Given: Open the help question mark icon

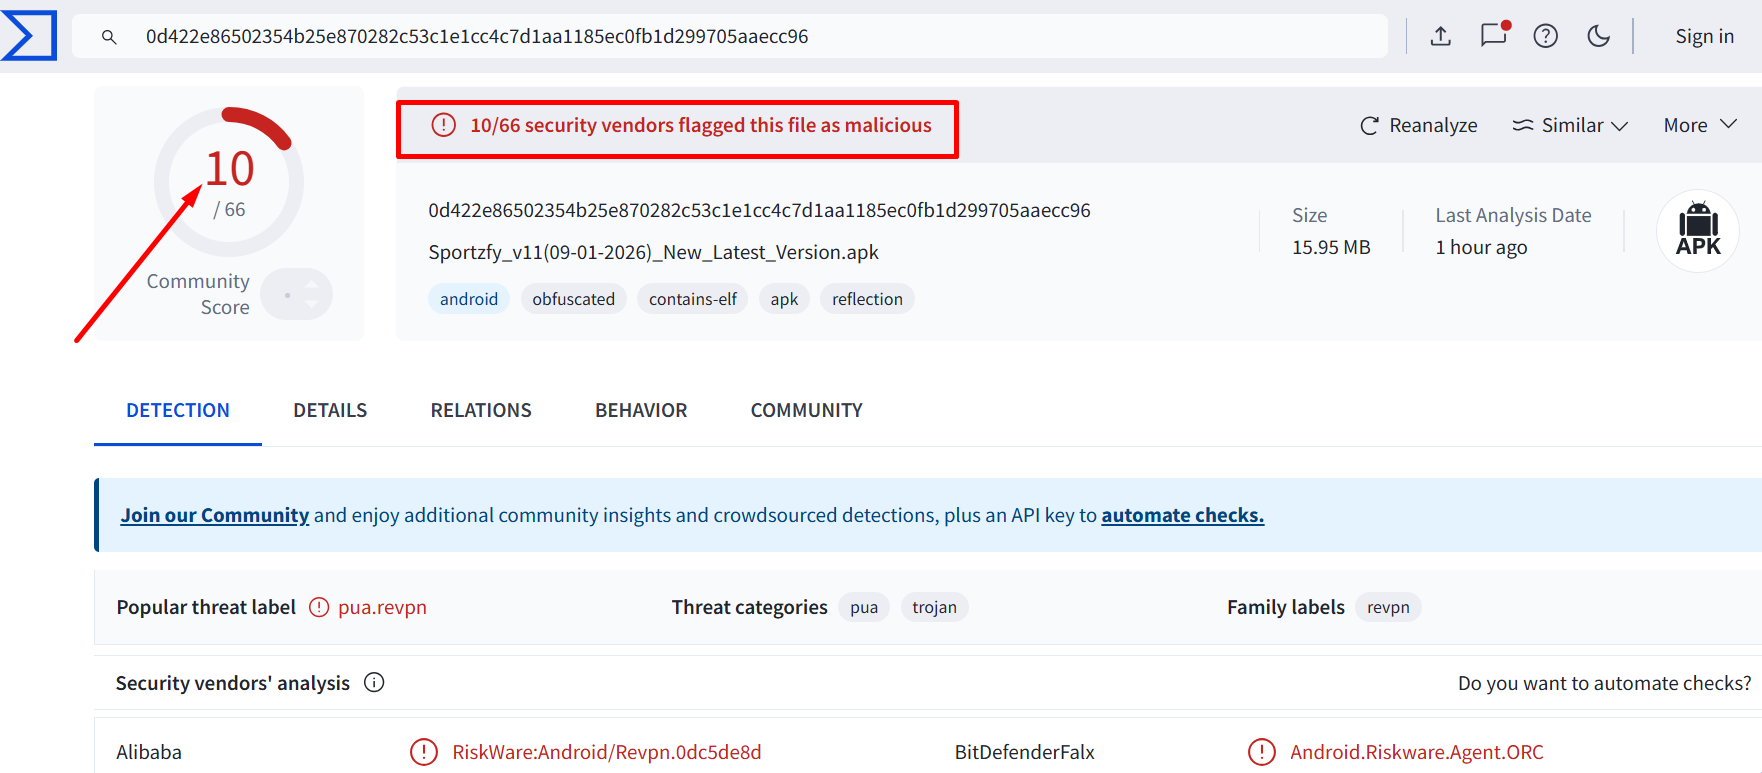Looking at the screenshot, I should coord(1546,36).
